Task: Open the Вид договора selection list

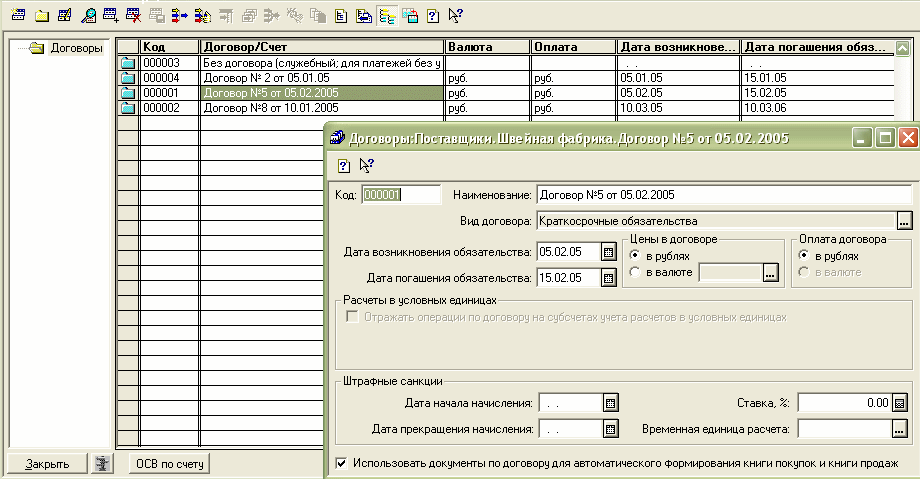Action: [x=904, y=221]
